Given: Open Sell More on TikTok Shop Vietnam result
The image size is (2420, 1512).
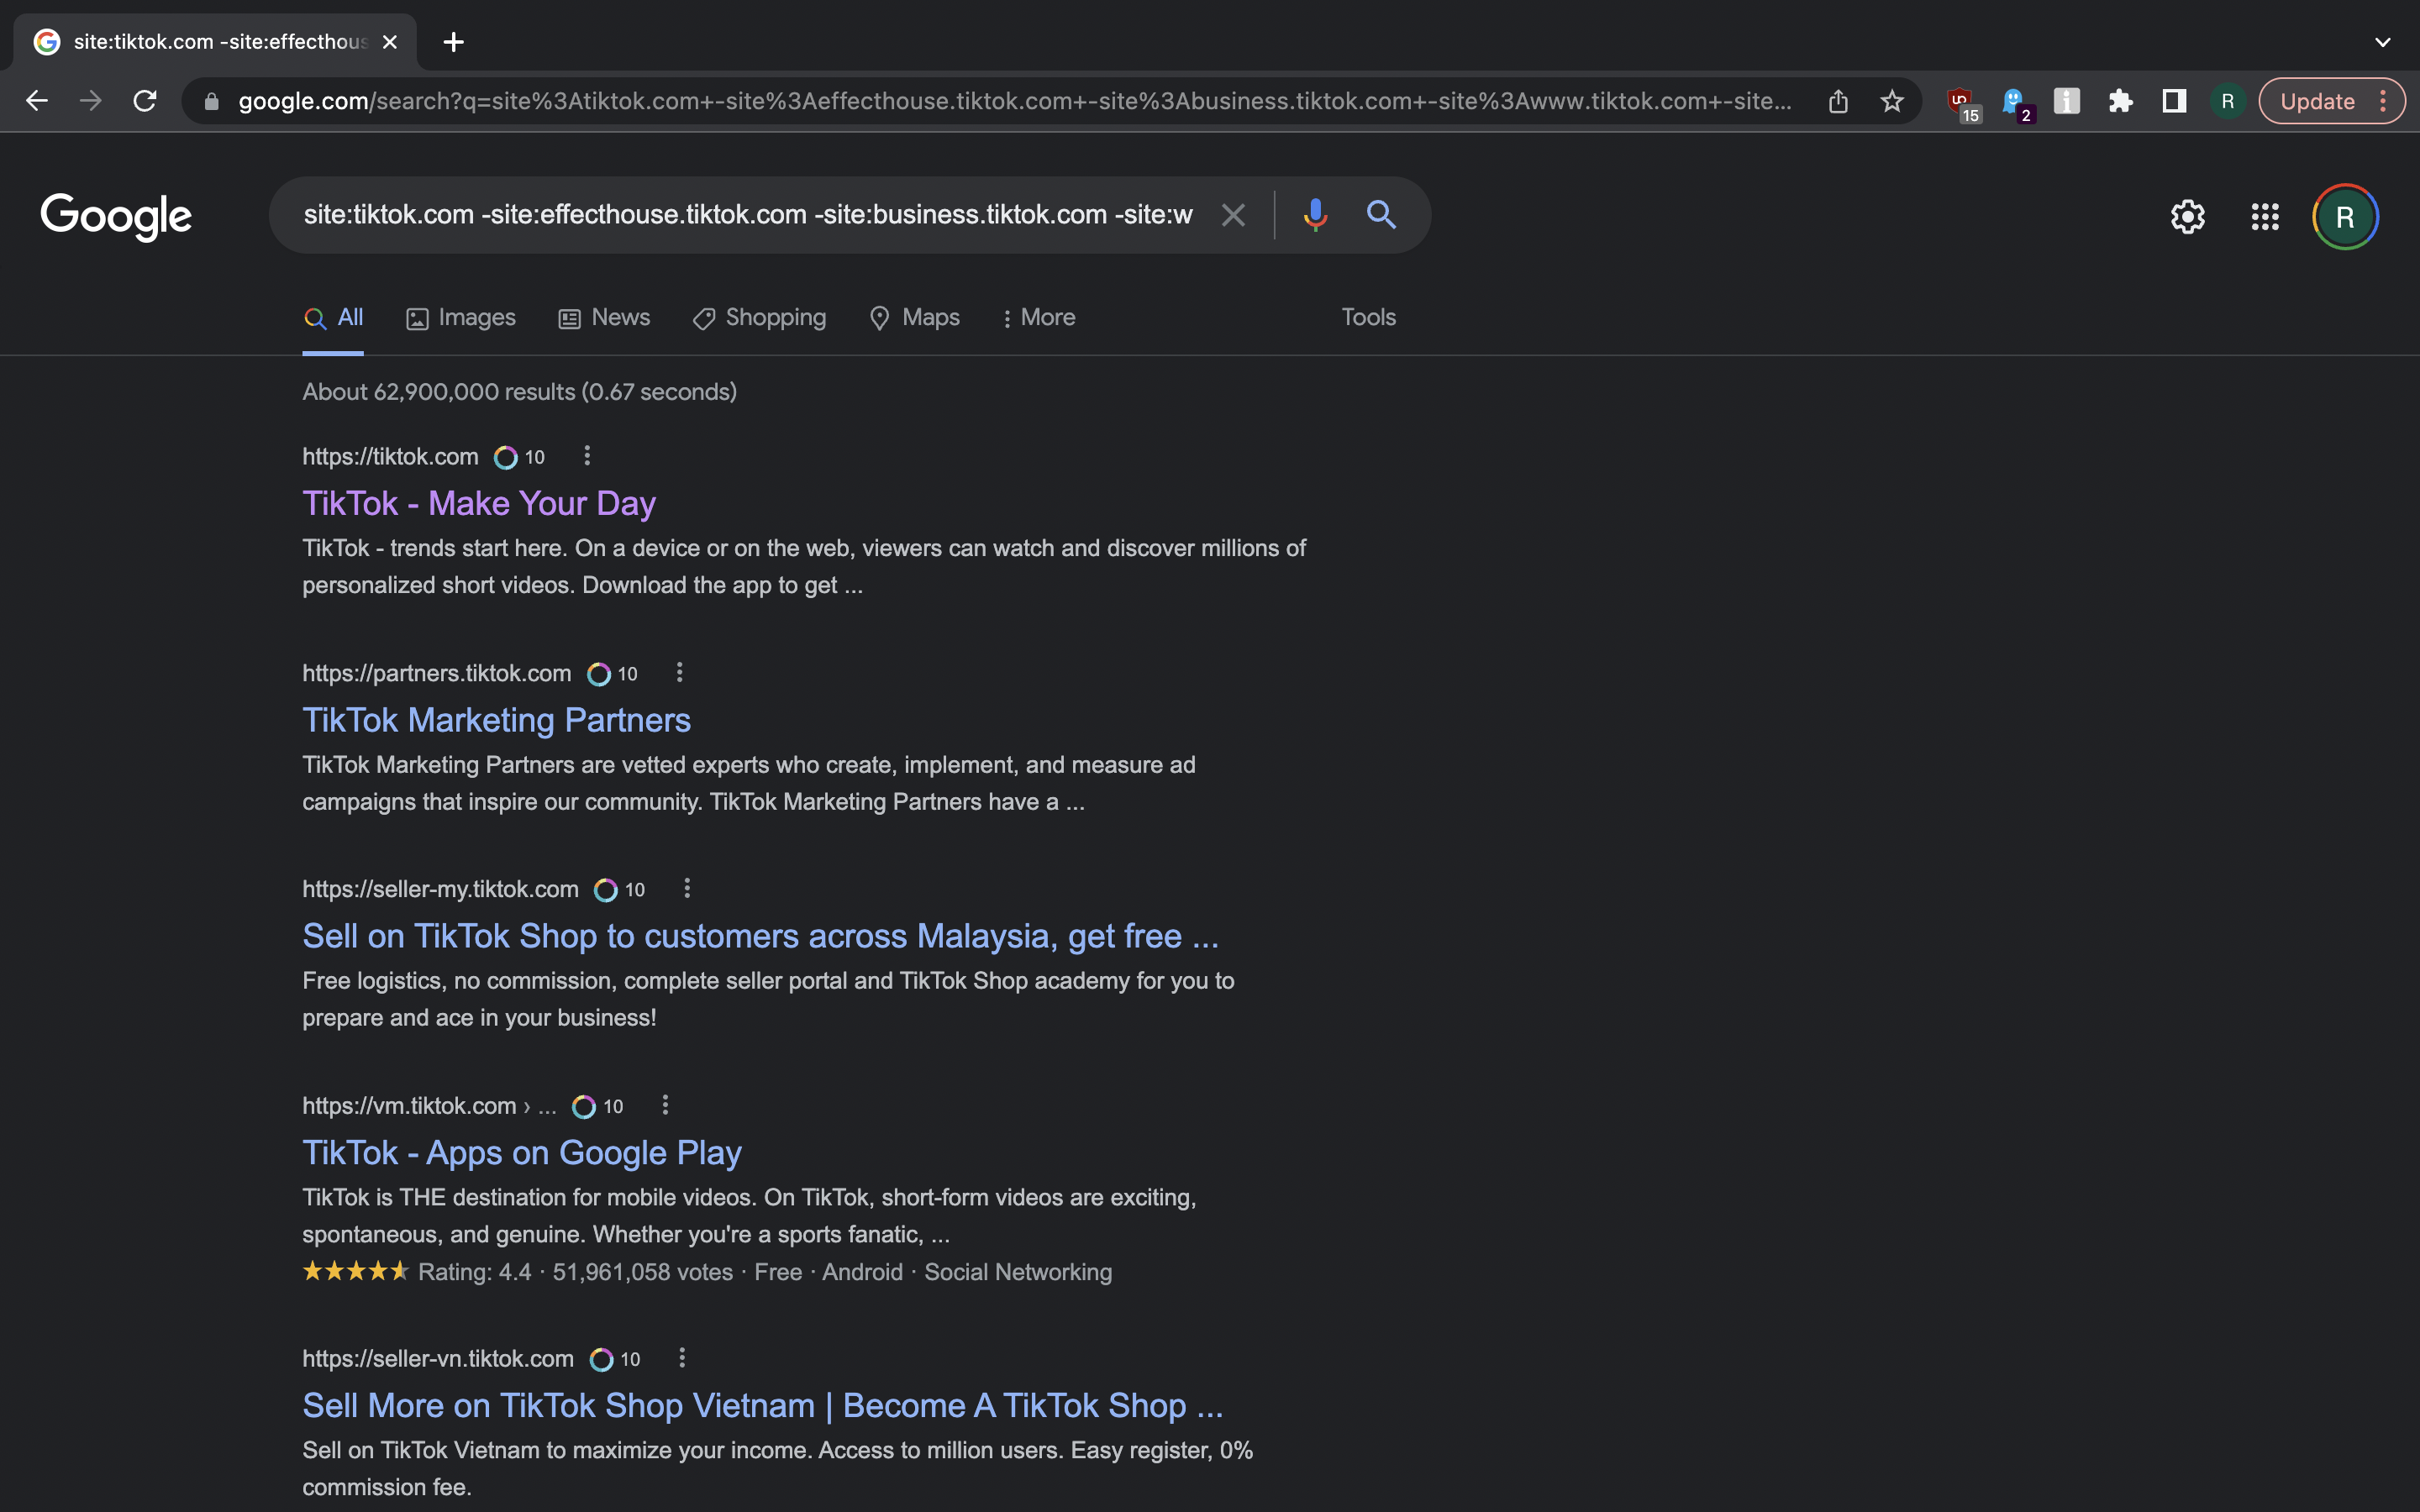Looking at the screenshot, I should tap(762, 1406).
